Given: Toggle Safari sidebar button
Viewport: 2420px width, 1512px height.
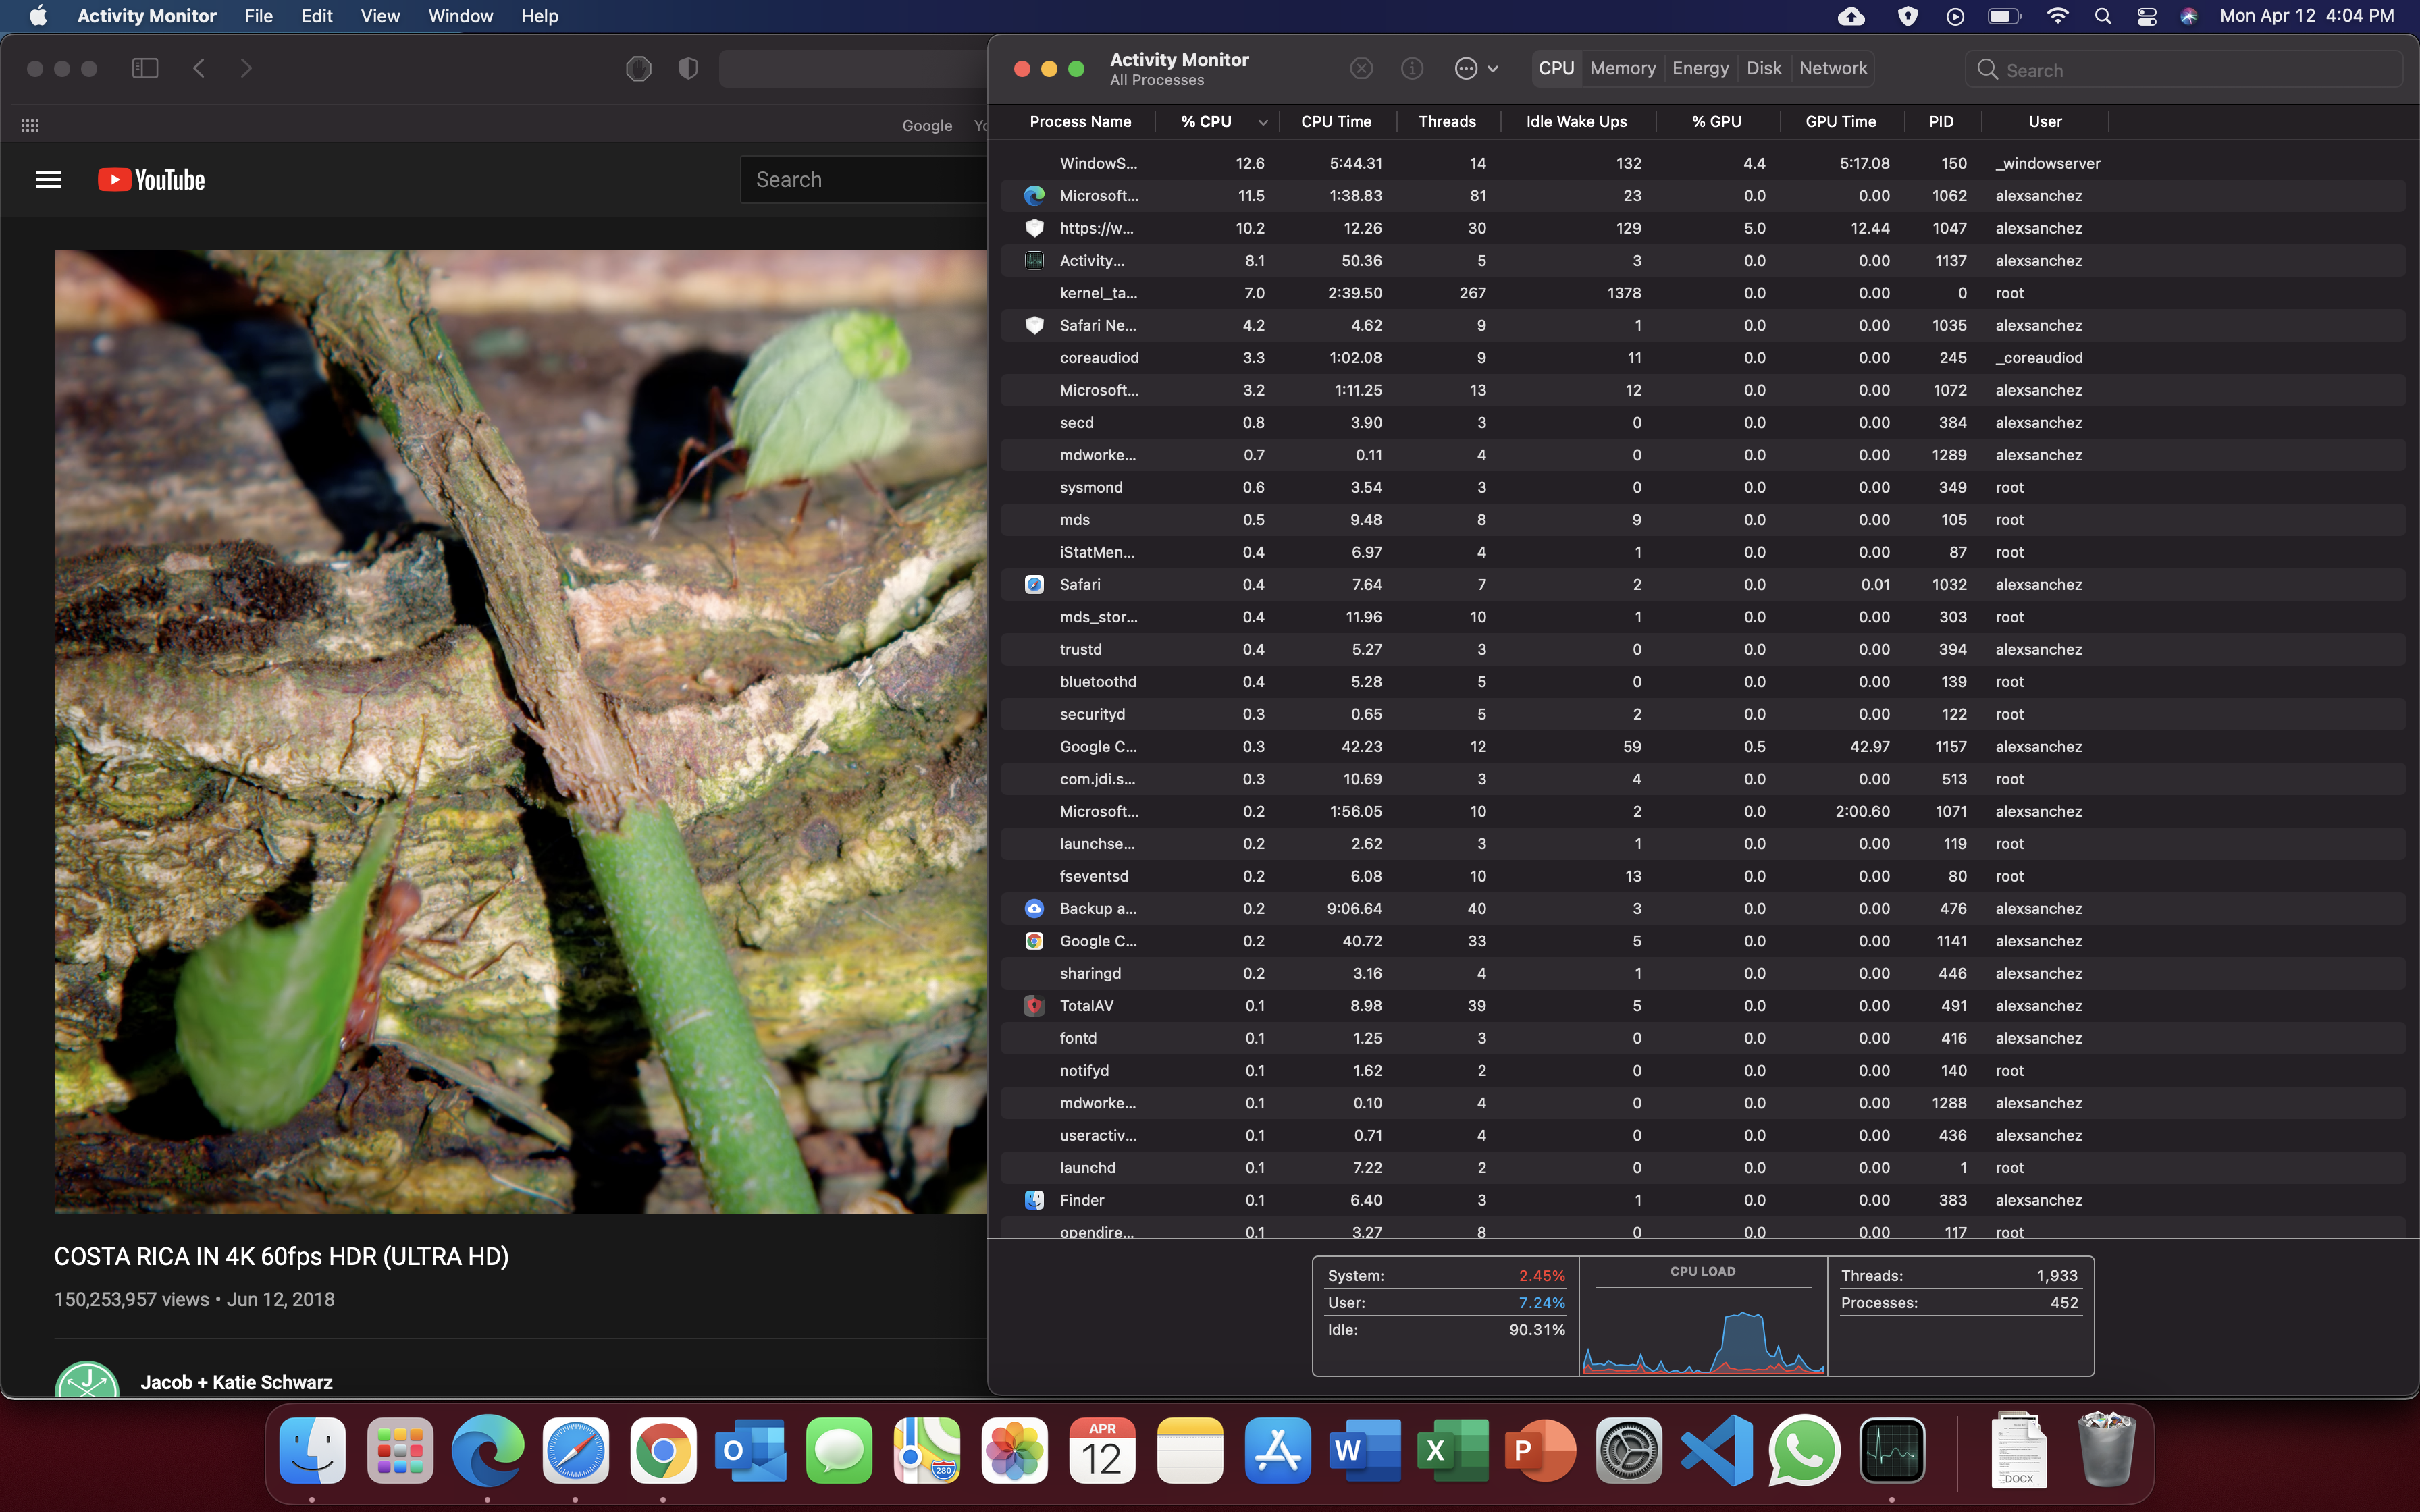Looking at the screenshot, I should point(145,68).
